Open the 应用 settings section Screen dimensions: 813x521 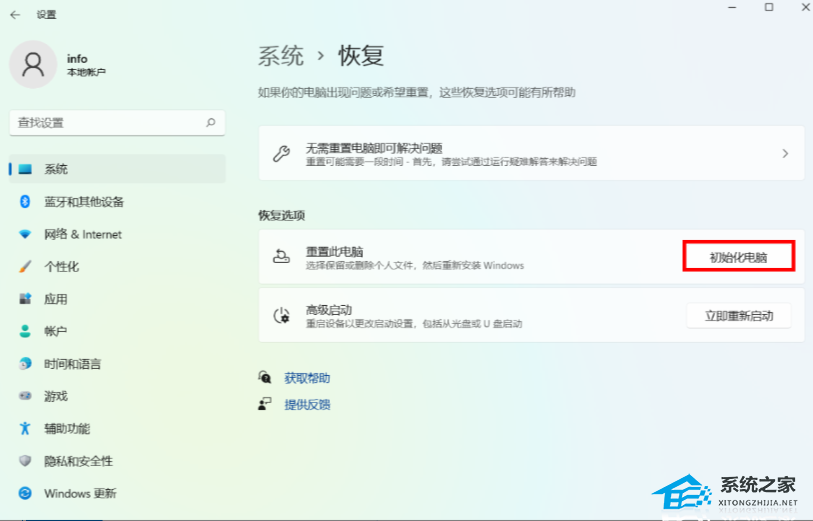56,299
